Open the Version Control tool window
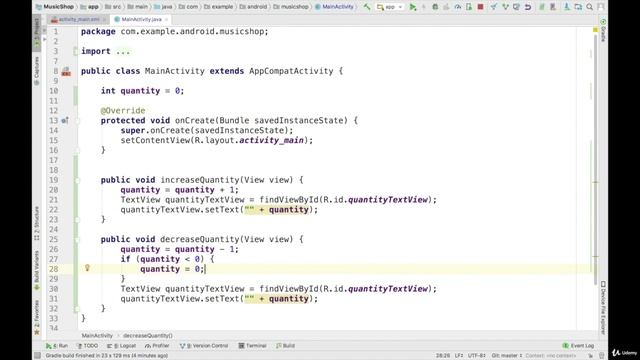 [204, 346]
